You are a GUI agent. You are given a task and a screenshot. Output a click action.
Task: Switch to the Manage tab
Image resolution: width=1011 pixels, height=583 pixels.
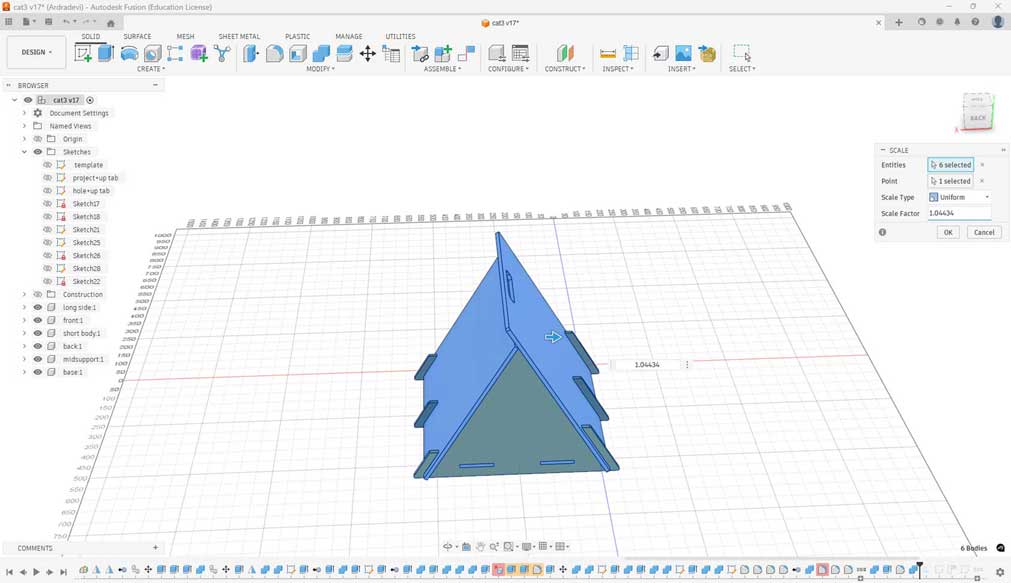pos(349,36)
